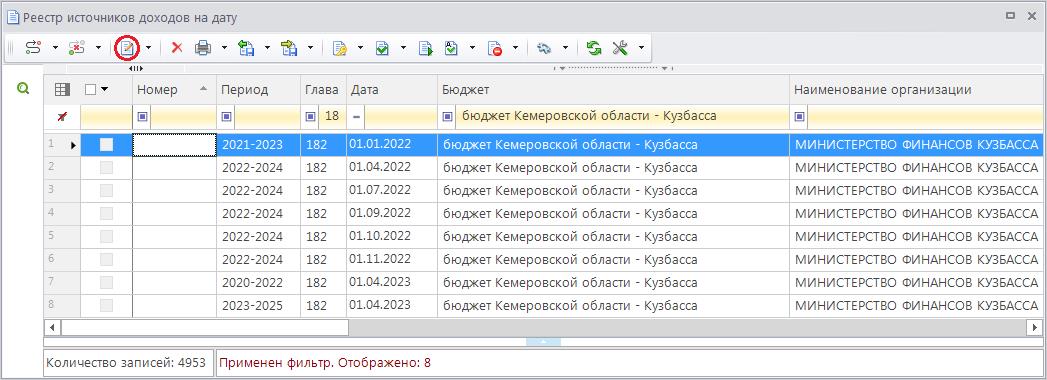Click the document with red stop icon
Viewport: 1047px width, 380px height.
coord(495,48)
